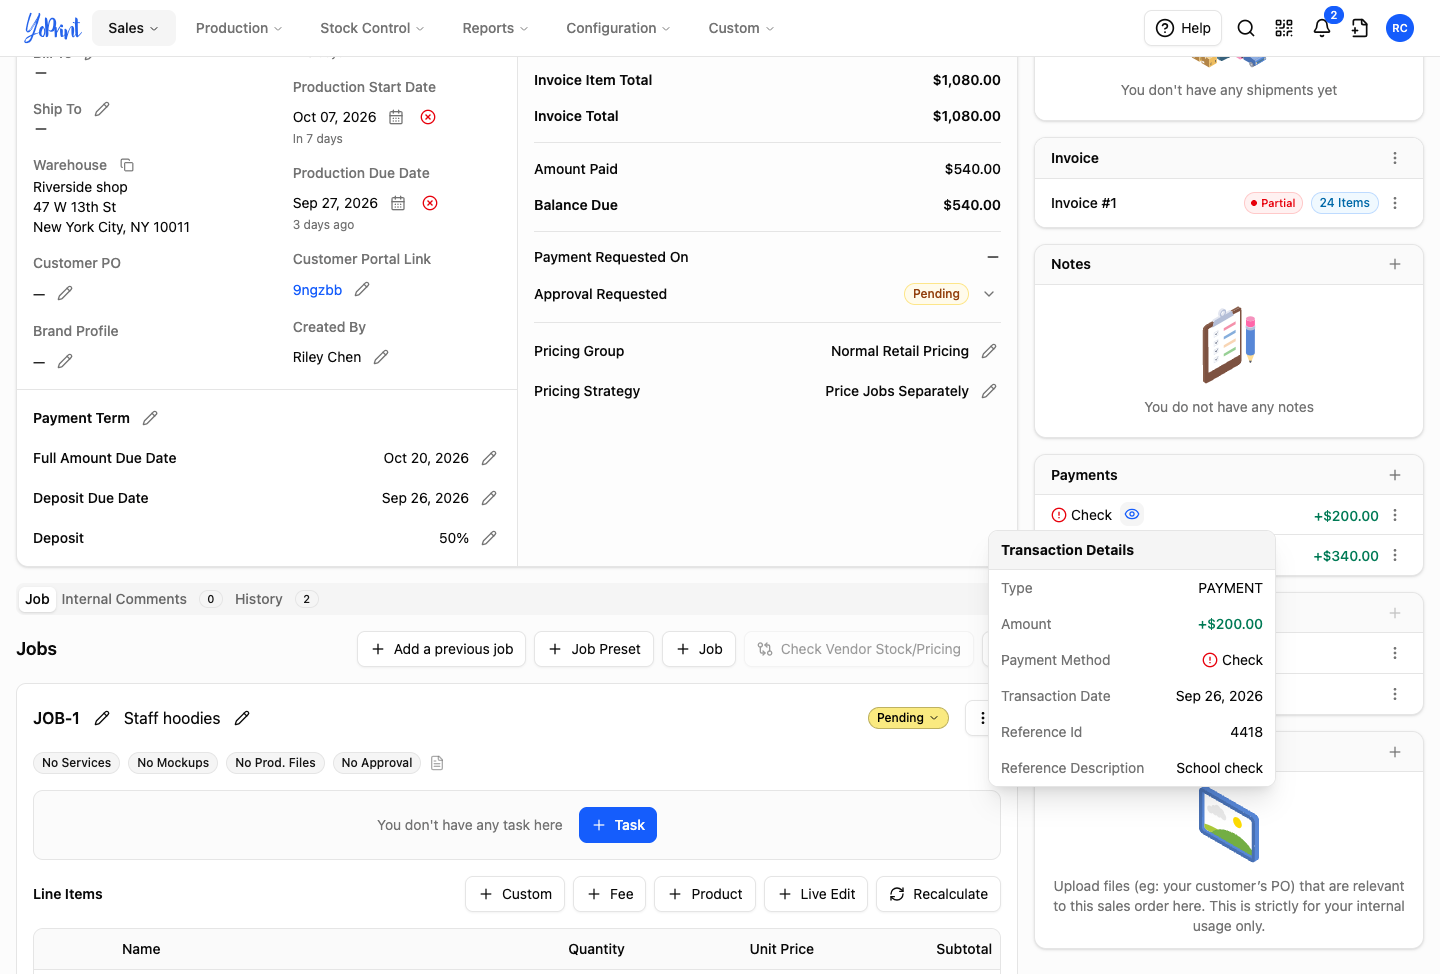The width and height of the screenshot is (1440, 974).
Task: Click the Help button
Action: [x=1183, y=28]
